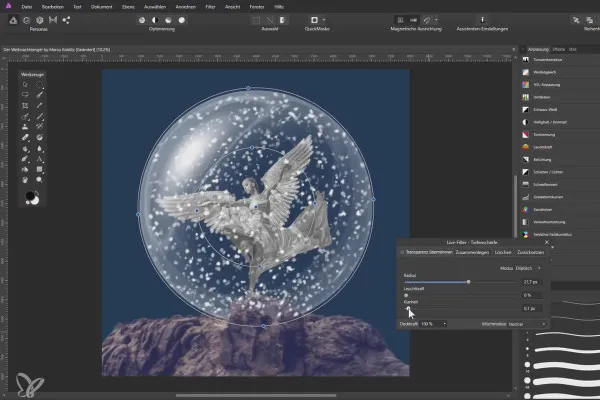Click the select all icon in Auswahl
Screen dimensions: 600x400
pos(256,20)
